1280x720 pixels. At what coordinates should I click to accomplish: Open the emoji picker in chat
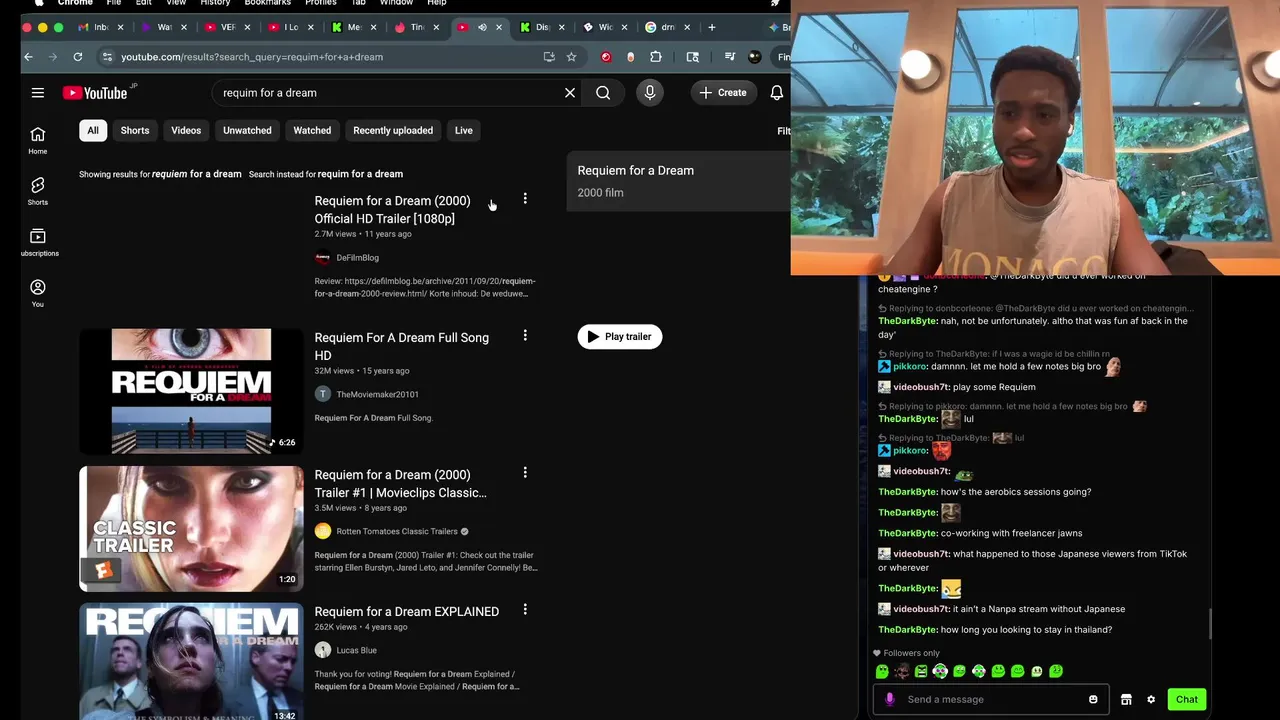tap(1093, 699)
